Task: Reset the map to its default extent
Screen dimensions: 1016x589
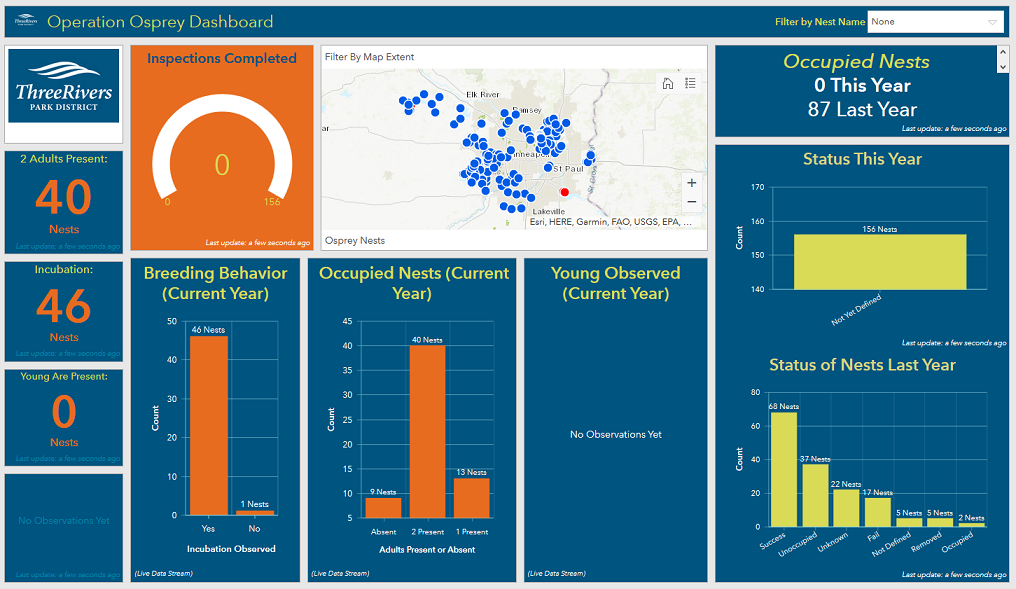Action: [666, 84]
